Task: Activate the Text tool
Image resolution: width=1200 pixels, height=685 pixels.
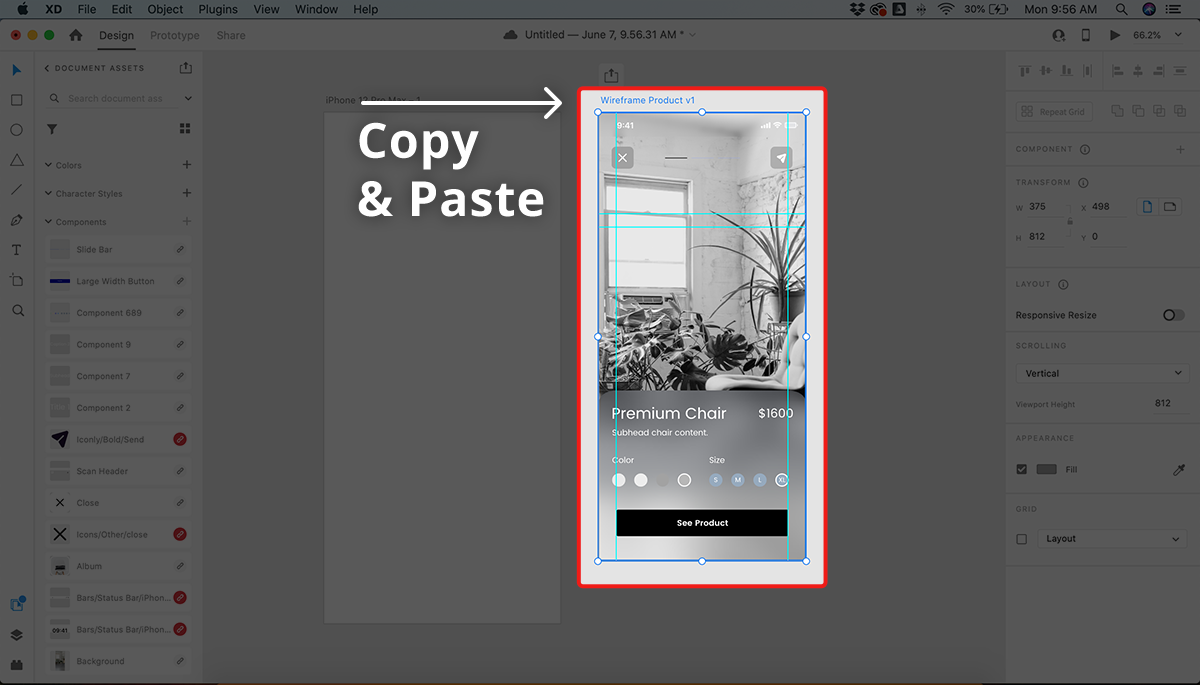Action: click(17, 250)
